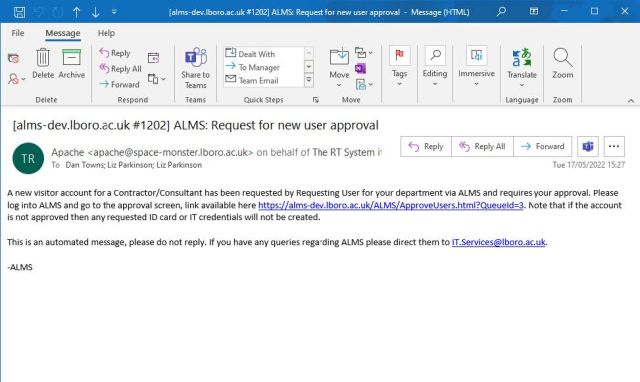The height and width of the screenshot is (382, 640).
Task: Click the reply with Meeting icon
Action: [x=153, y=58]
